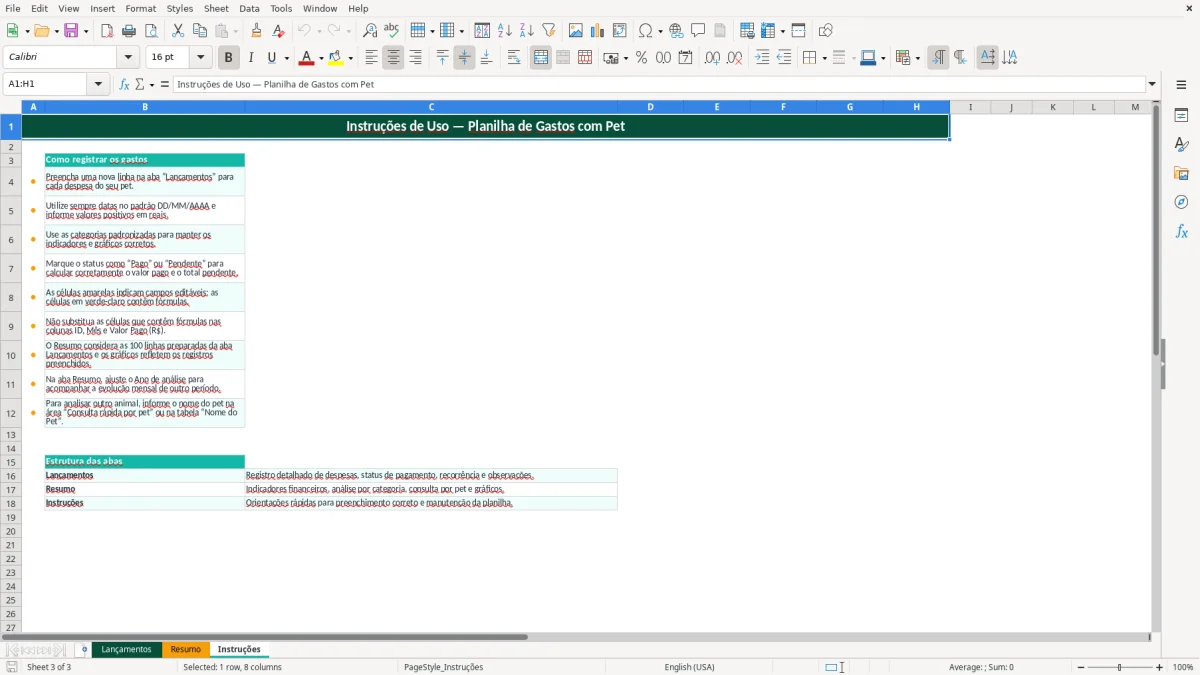Open font color dropdown arrow

click(x=320, y=58)
